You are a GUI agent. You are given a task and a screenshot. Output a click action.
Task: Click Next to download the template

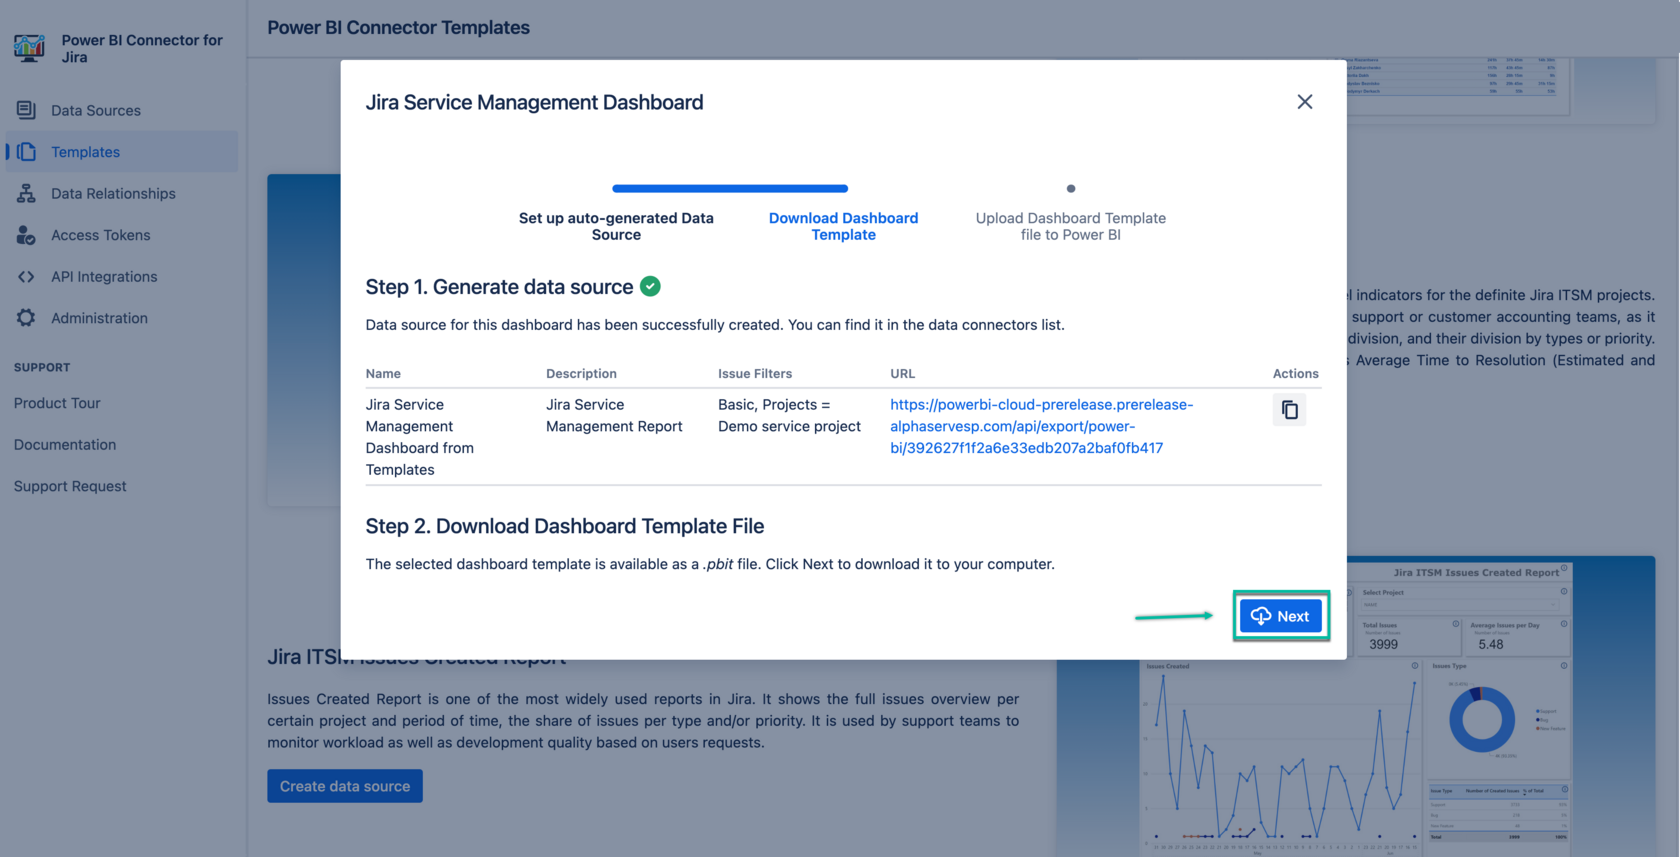[1280, 616]
